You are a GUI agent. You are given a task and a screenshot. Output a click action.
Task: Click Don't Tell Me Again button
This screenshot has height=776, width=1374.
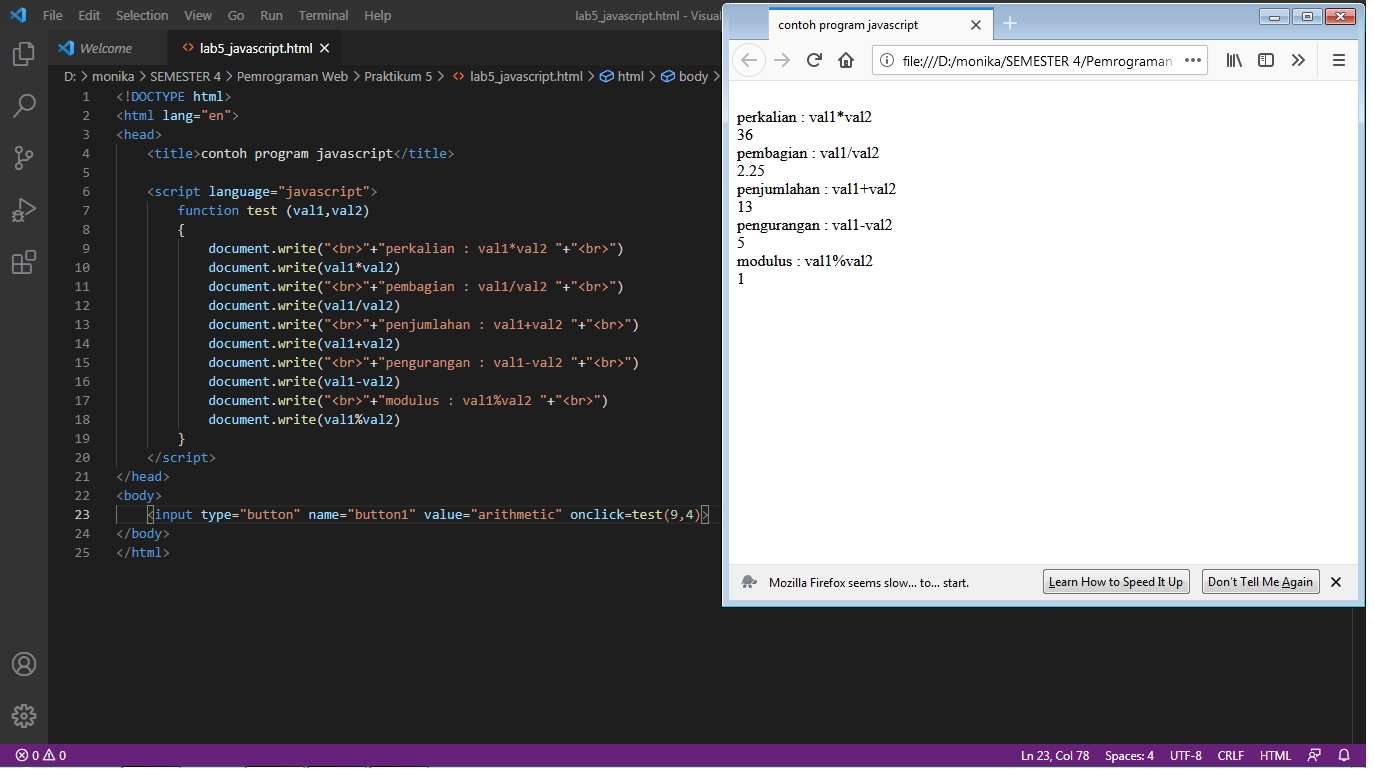pos(1260,582)
